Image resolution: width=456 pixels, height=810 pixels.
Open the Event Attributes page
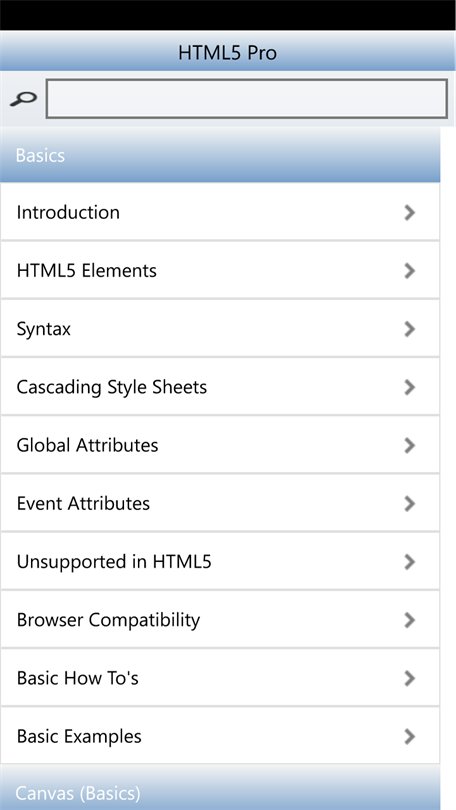[x=220, y=503]
